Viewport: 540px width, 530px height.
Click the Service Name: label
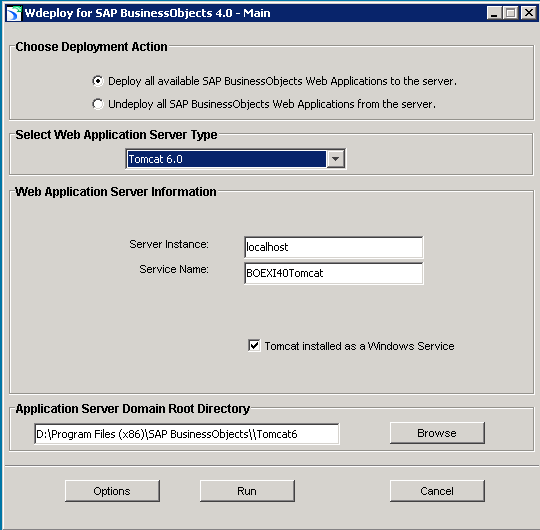(174, 269)
